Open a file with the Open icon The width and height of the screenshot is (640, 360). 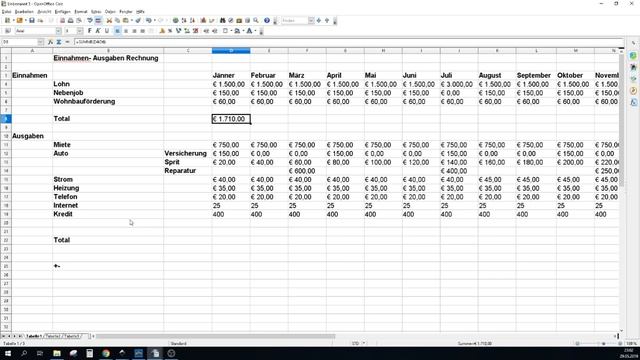pyautogui.click(x=19, y=20)
